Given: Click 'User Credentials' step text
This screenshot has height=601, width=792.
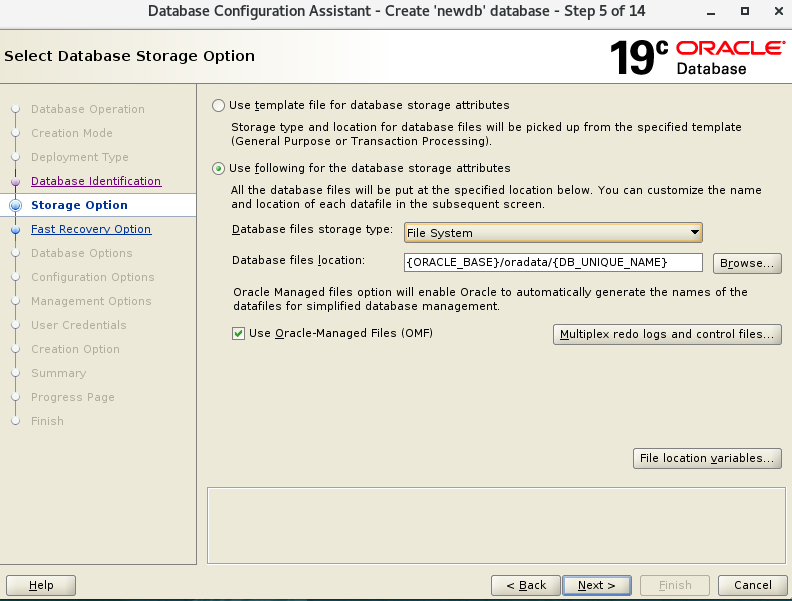Looking at the screenshot, I should pos(79,325).
